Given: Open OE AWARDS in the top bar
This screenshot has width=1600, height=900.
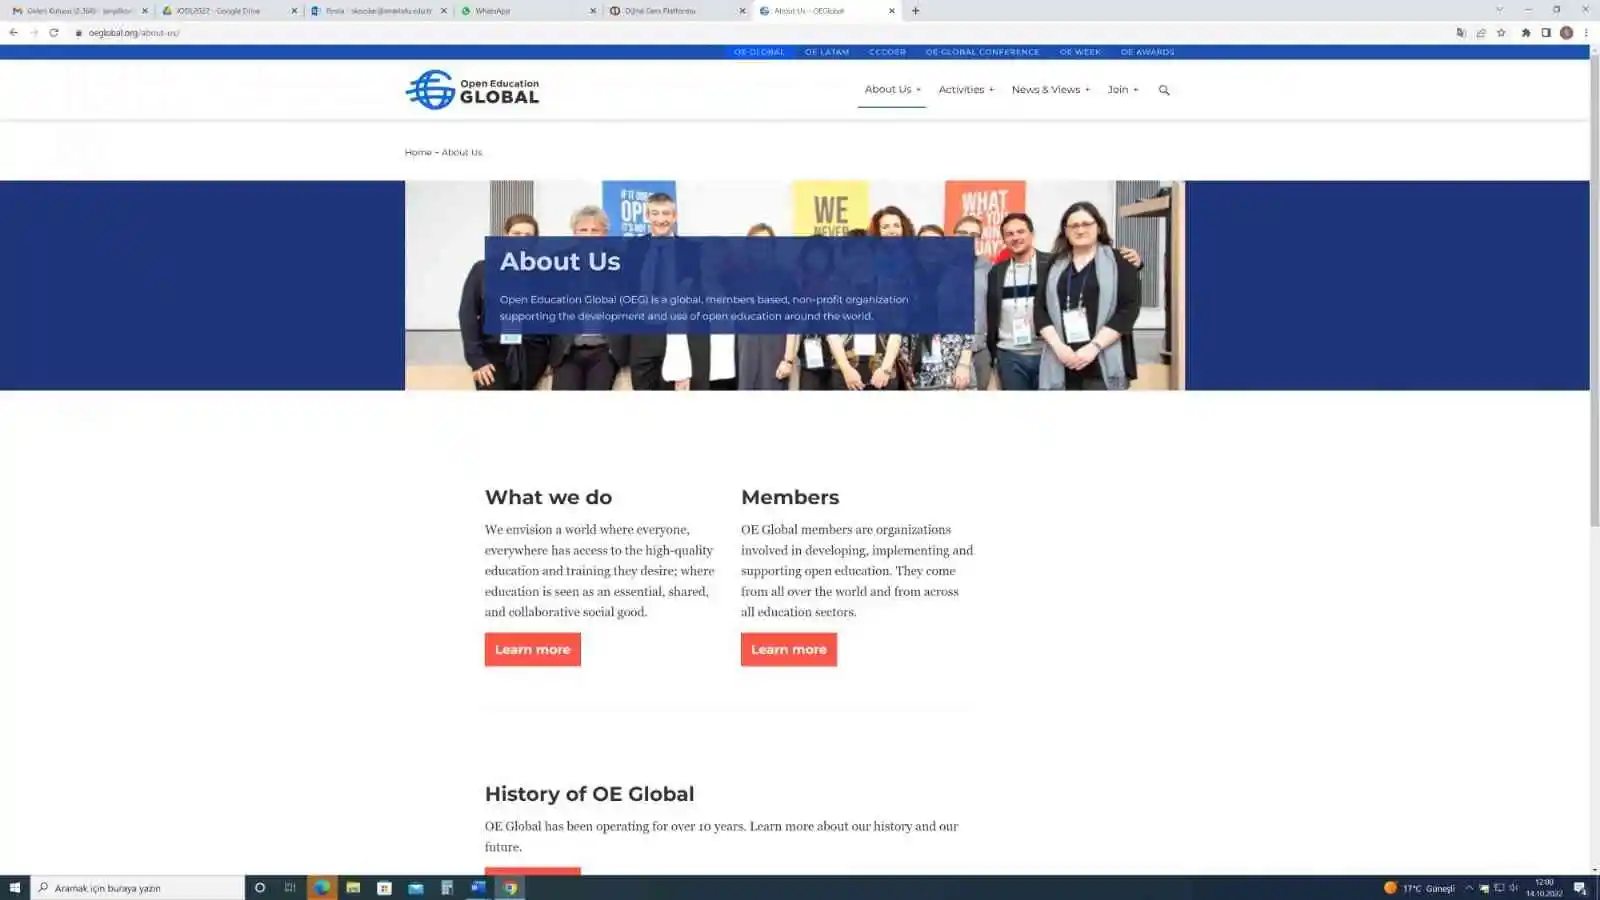Looking at the screenshot, I should [1147, 52].
